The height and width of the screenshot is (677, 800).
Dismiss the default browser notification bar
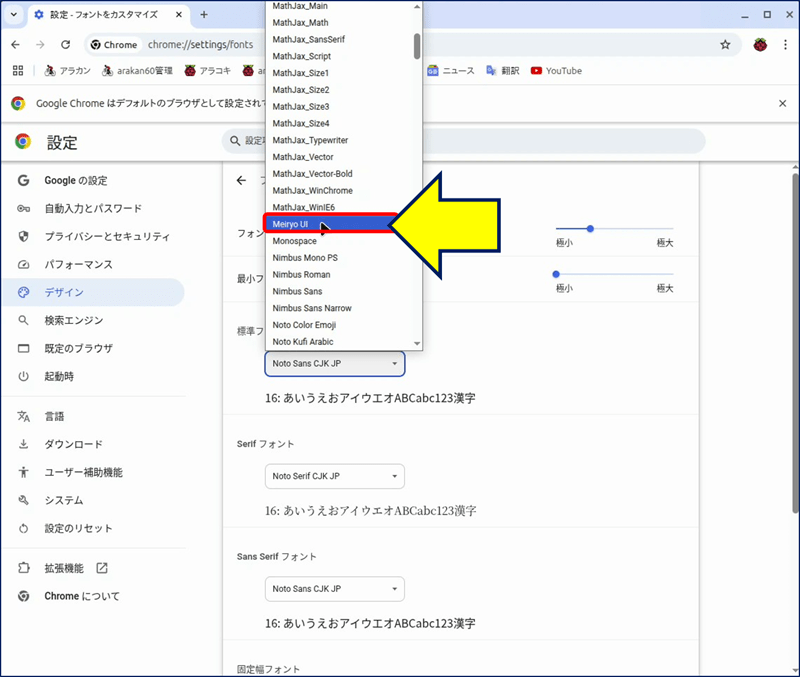coord(783,104)
